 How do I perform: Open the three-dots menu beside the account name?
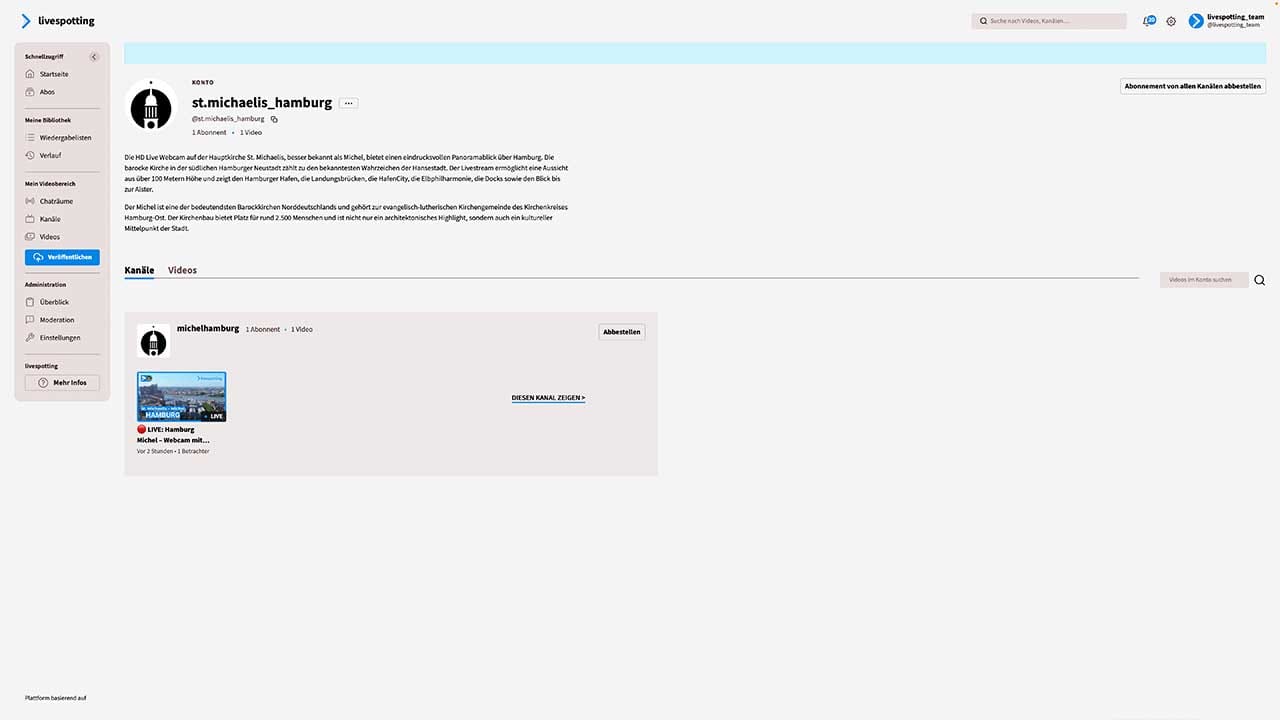click(x=348, y=103)
